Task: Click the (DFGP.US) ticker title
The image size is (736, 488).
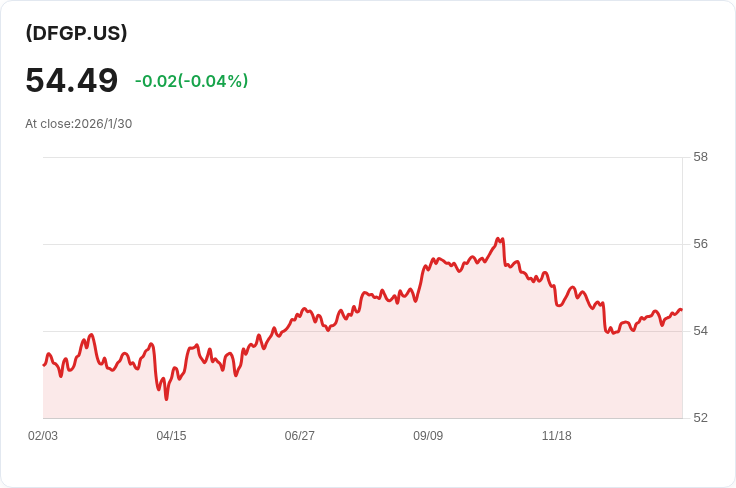Action: point(76,33)
